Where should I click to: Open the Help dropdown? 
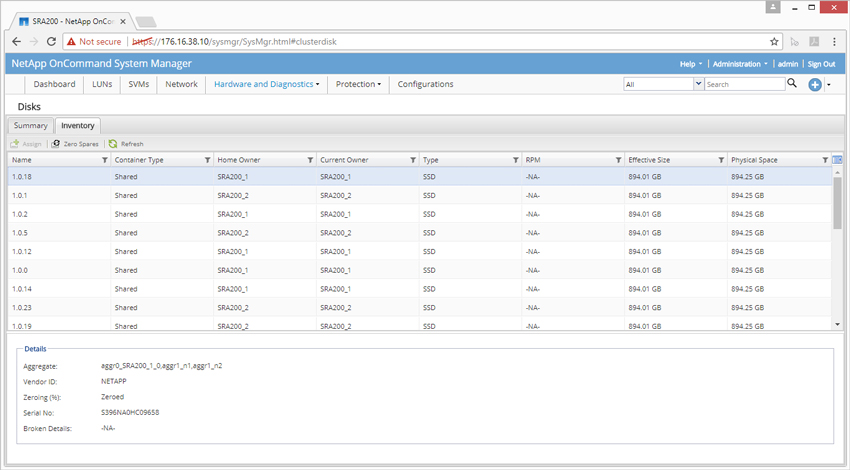pyautogui.click(x=691, y=64)
